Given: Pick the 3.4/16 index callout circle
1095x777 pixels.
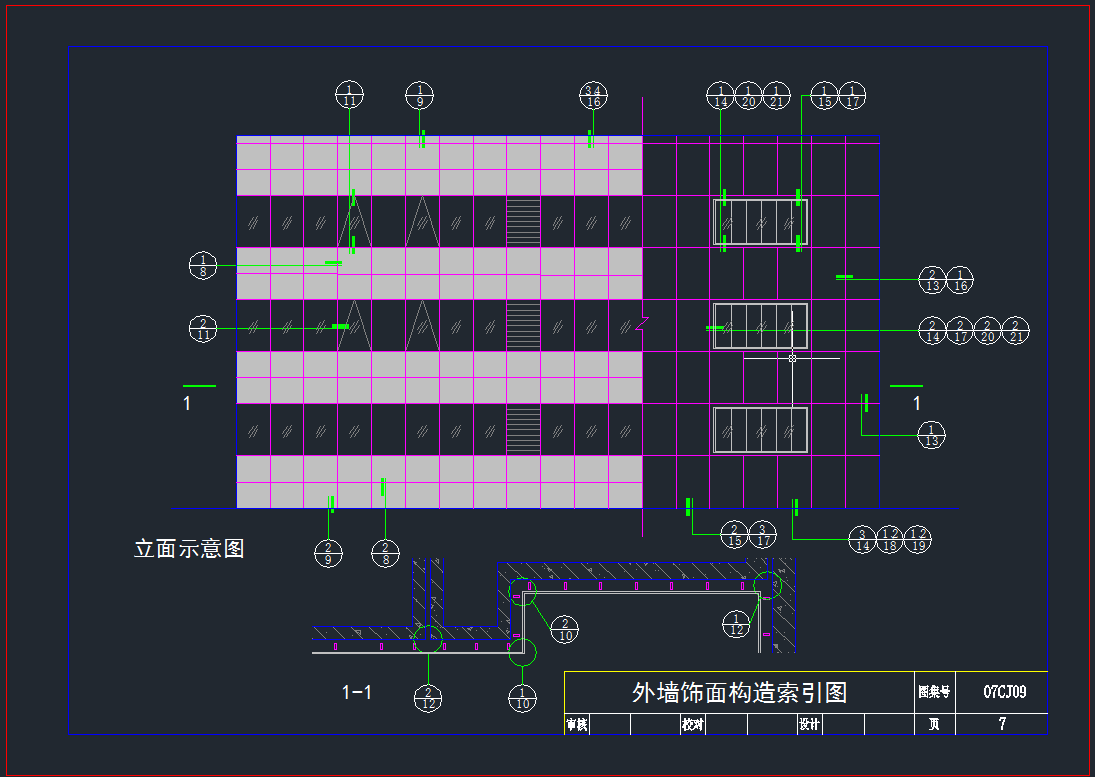Looking at the screenshot, I should tap(593, 95).
